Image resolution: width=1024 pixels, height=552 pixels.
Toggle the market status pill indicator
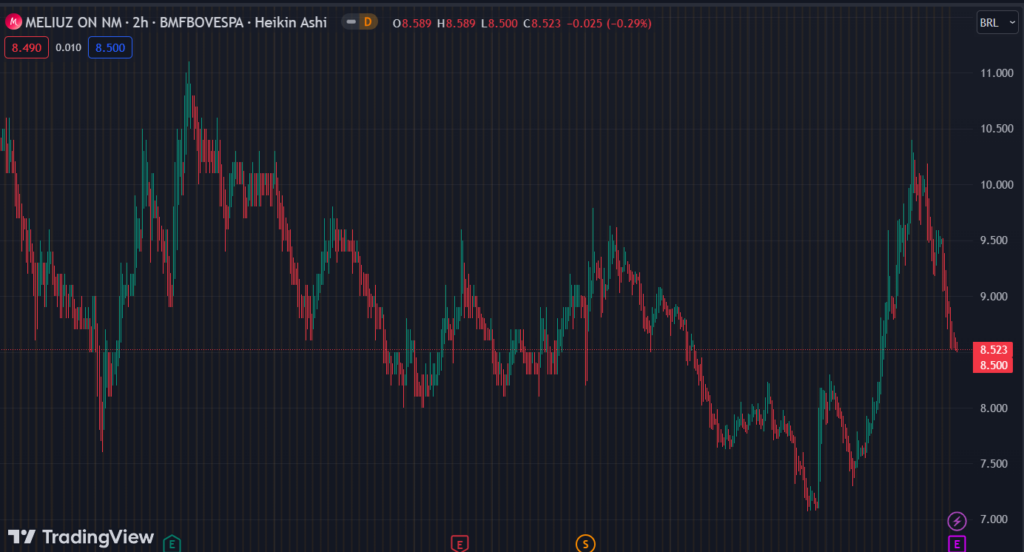[351, 22]
